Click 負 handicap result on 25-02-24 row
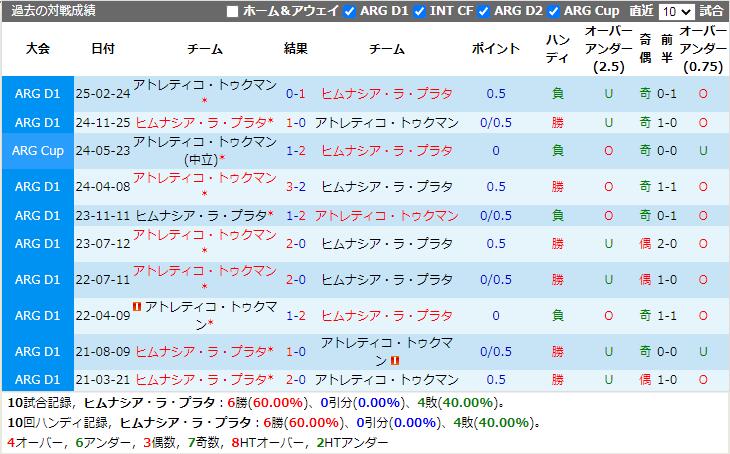Viewport: 730px width, 454px height. [558, 94]
